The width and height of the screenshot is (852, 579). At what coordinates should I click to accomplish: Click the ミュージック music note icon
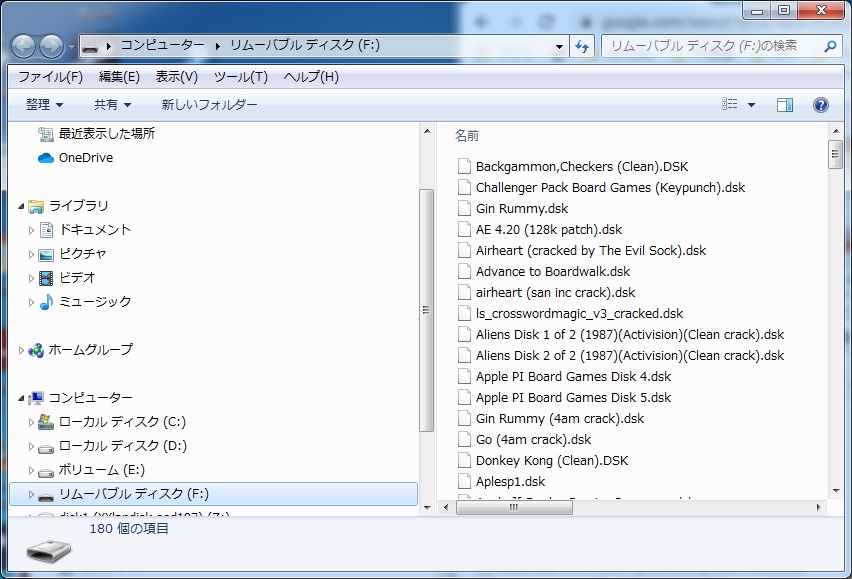[x=46, y=301]
